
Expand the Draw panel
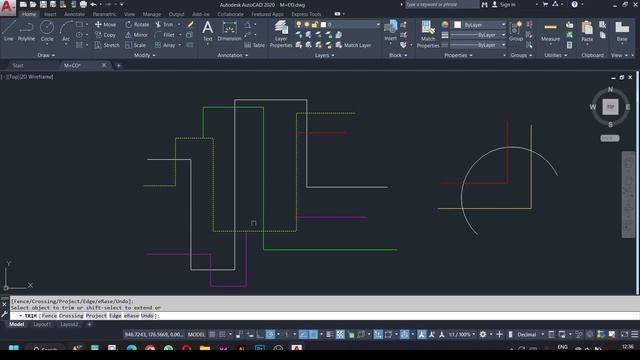click(x=46, y=55)
